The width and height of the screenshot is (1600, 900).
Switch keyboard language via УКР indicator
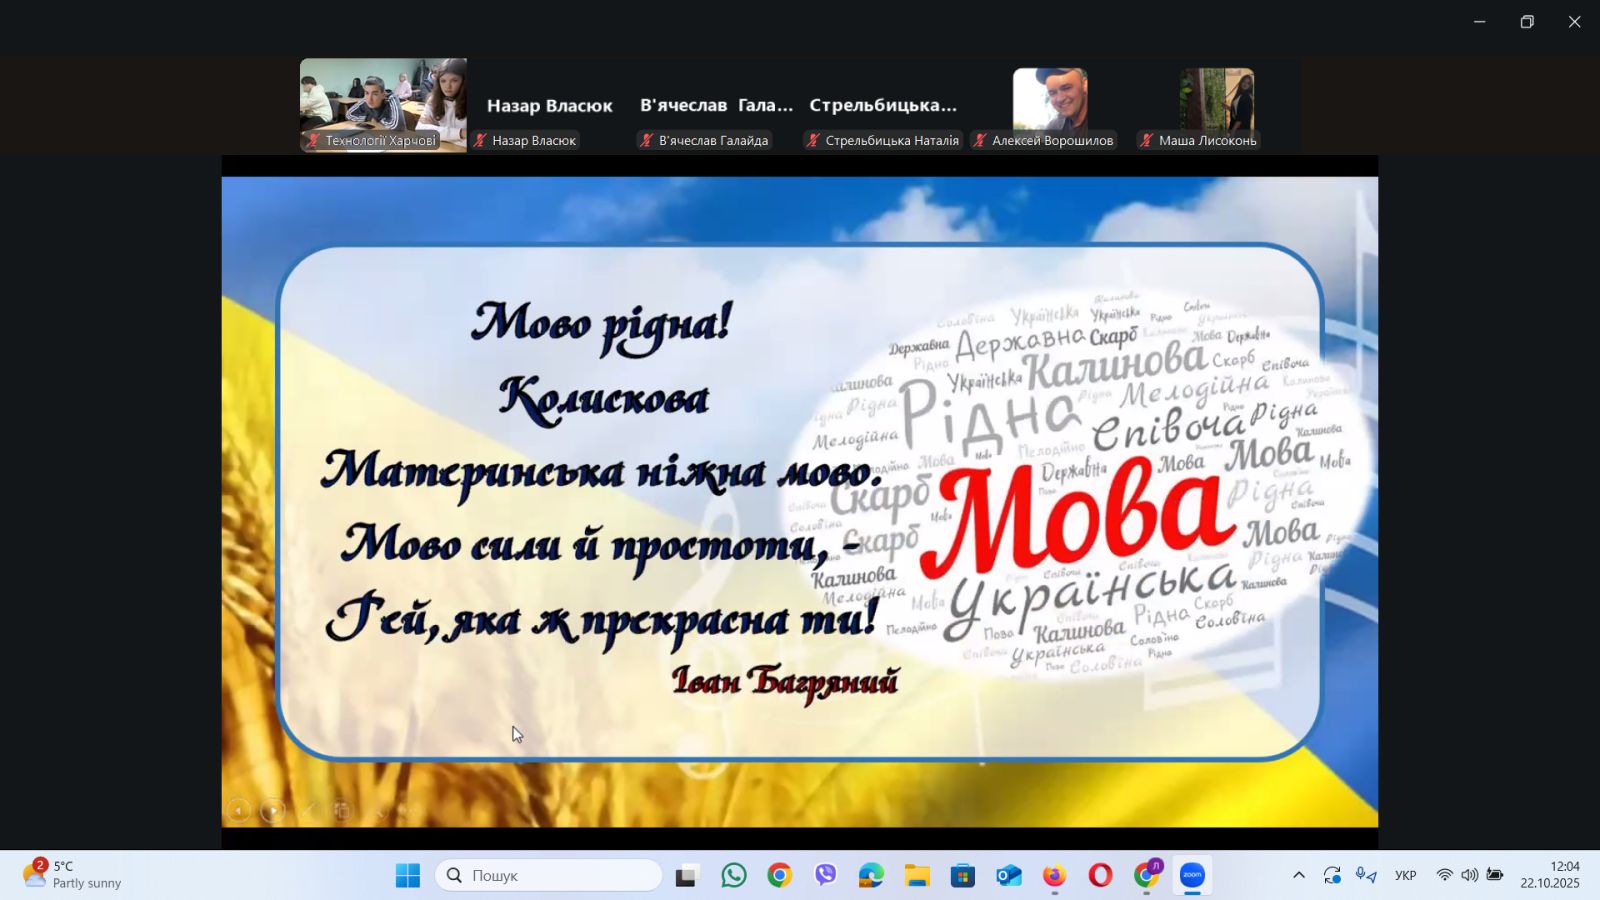(x=1405, y=876)
